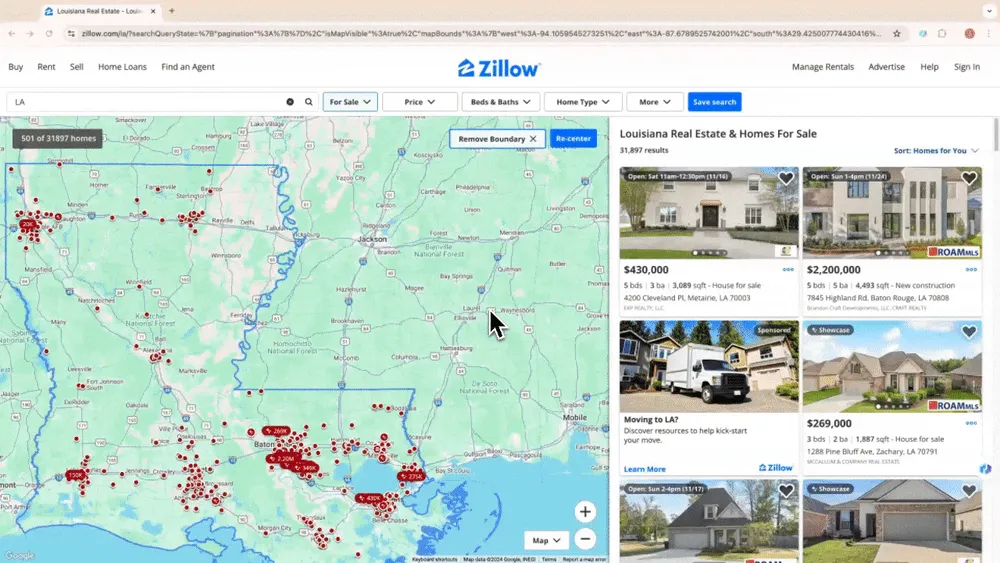The image size is (1000, 563).
Task: Click the listings panel scrollbar
Action: [x=996, y=134]
